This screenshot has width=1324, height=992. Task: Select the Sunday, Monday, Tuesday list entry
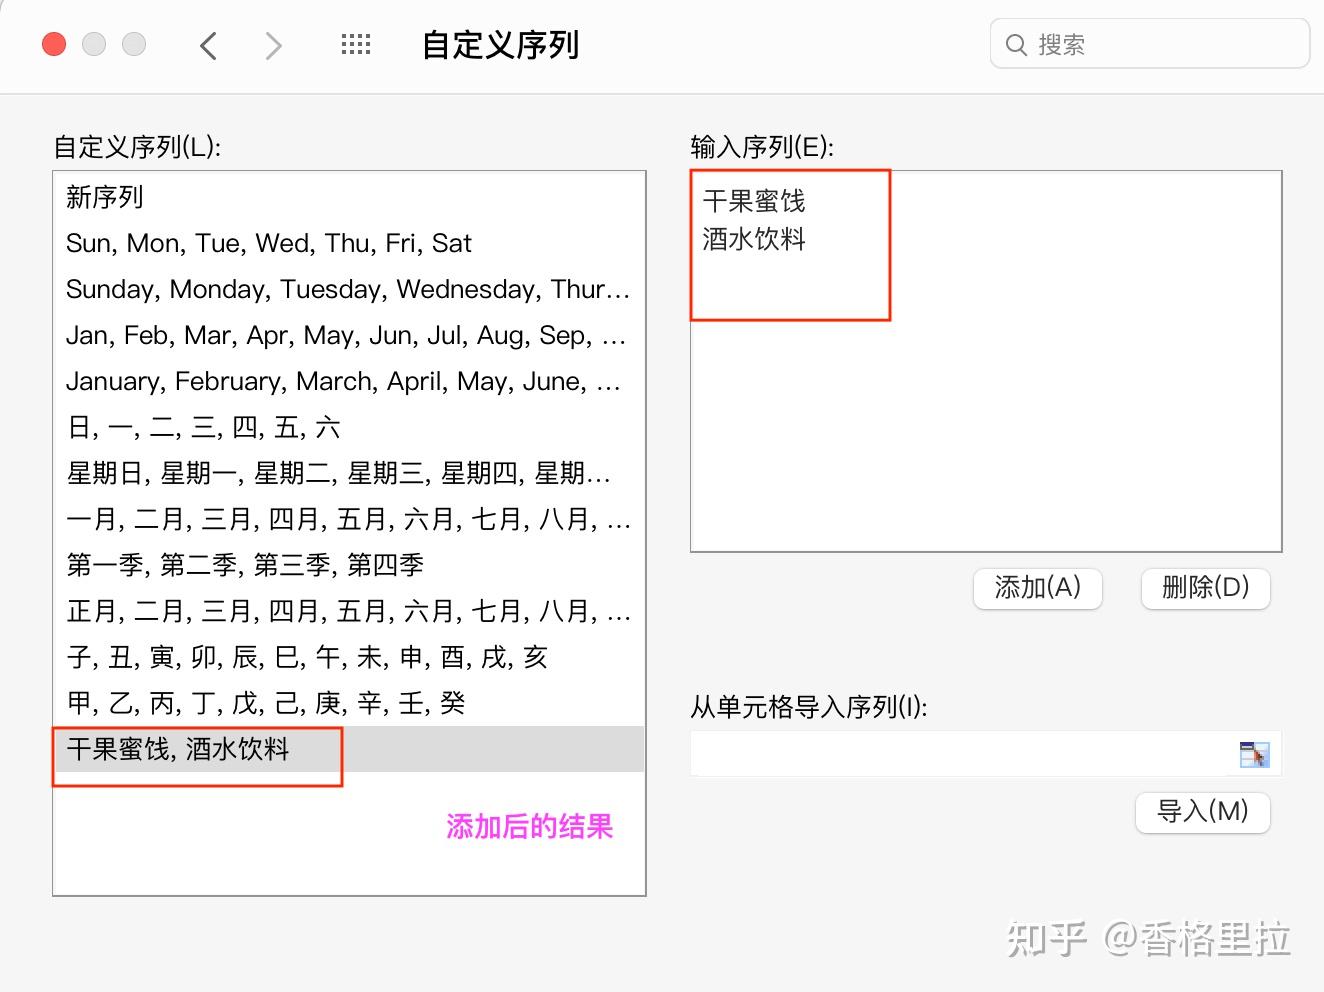[x=349, y=289]
